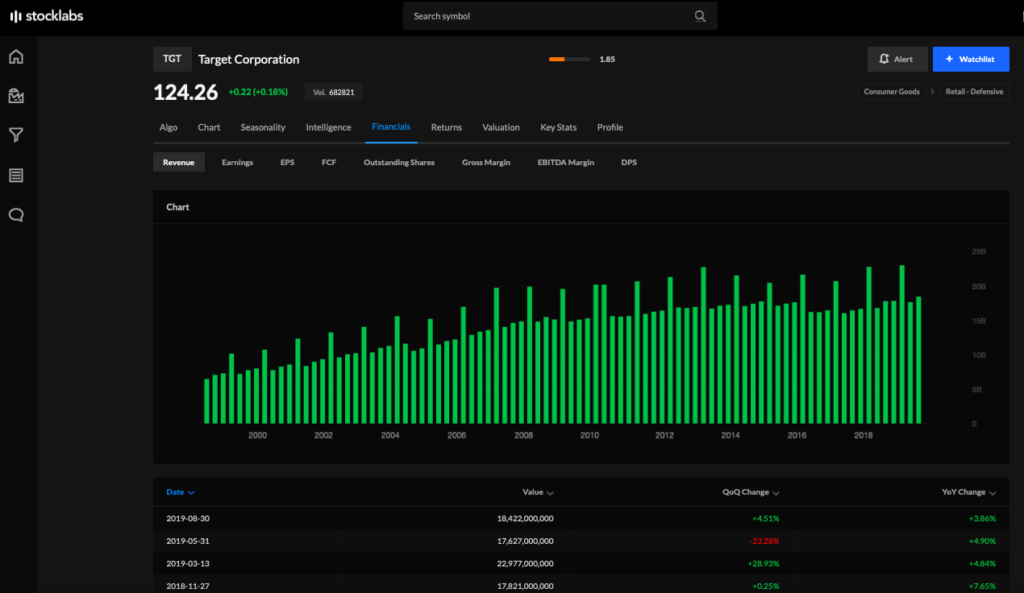Click the +4.90% YoY change

coord(982,541)
